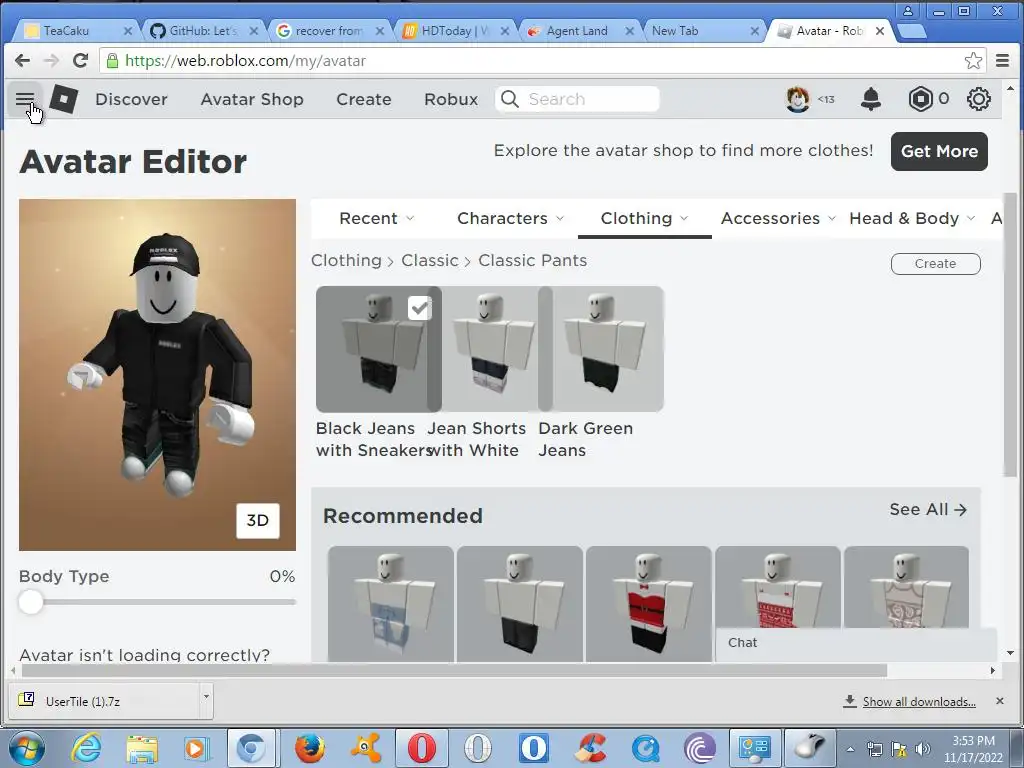Click the vertical page scrollbar
1024x768 pixels.
click(x=1010, y=335)
